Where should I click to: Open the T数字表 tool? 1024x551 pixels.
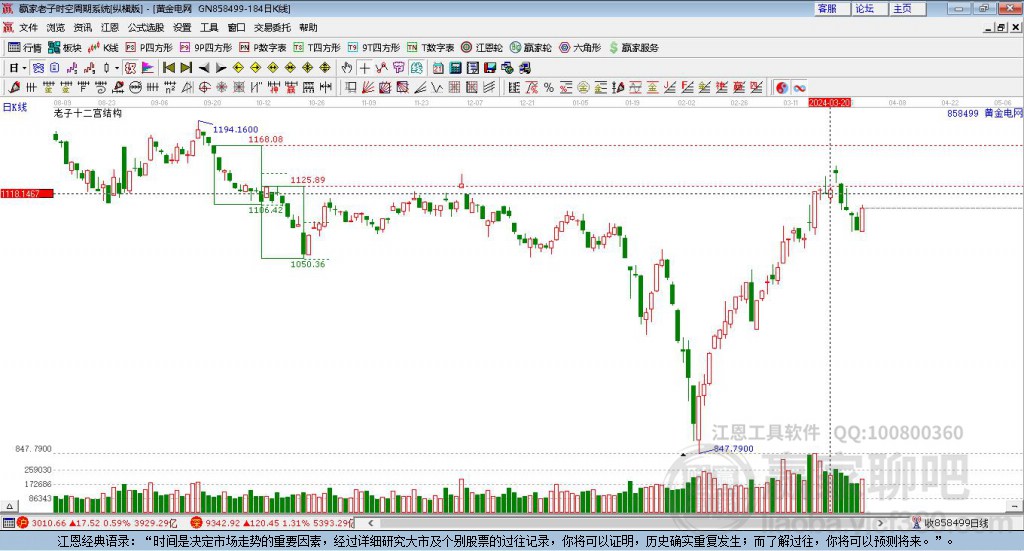pos(430,48)
